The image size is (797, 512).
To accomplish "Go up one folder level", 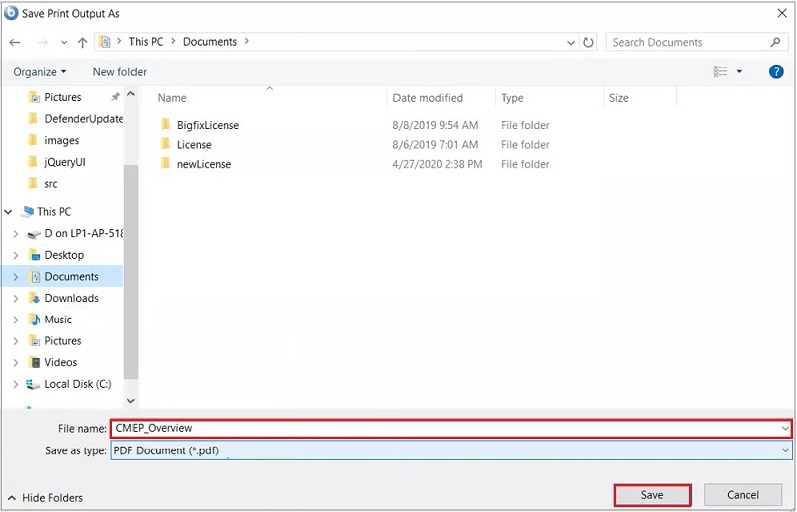I will (x=82, y=43).
